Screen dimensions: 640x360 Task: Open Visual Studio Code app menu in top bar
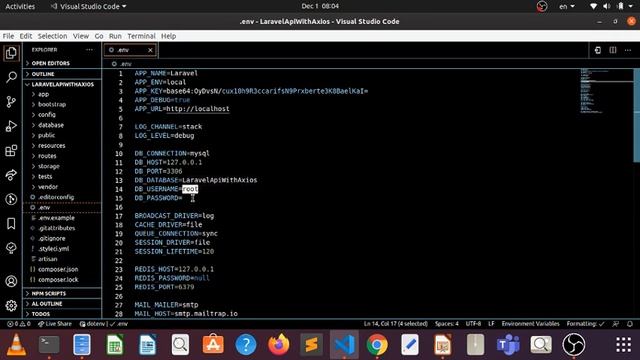[89, 6]
